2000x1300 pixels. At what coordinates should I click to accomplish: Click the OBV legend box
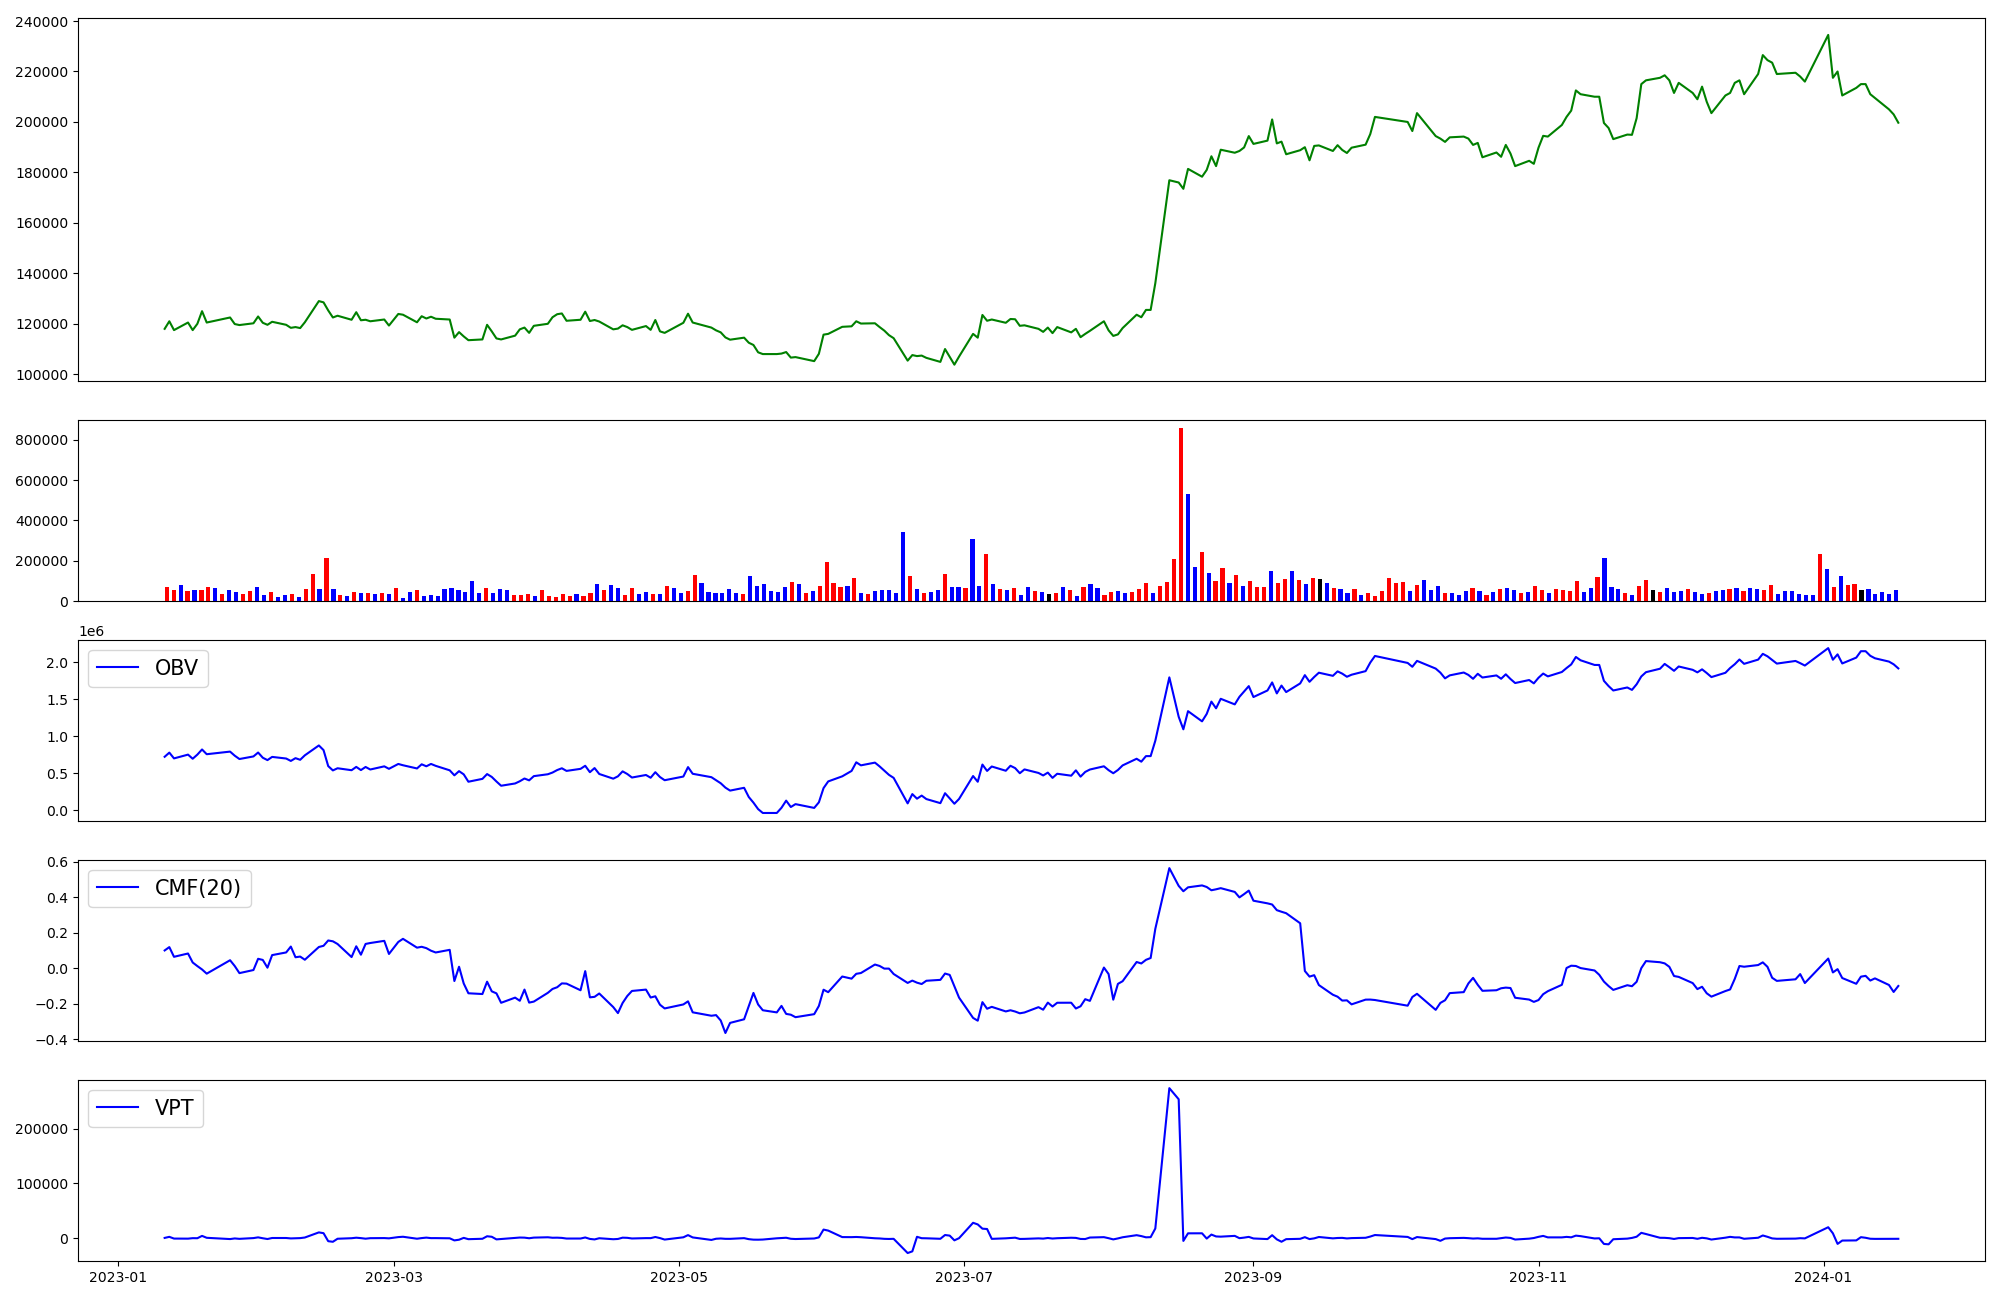click(x=148, y=668)
